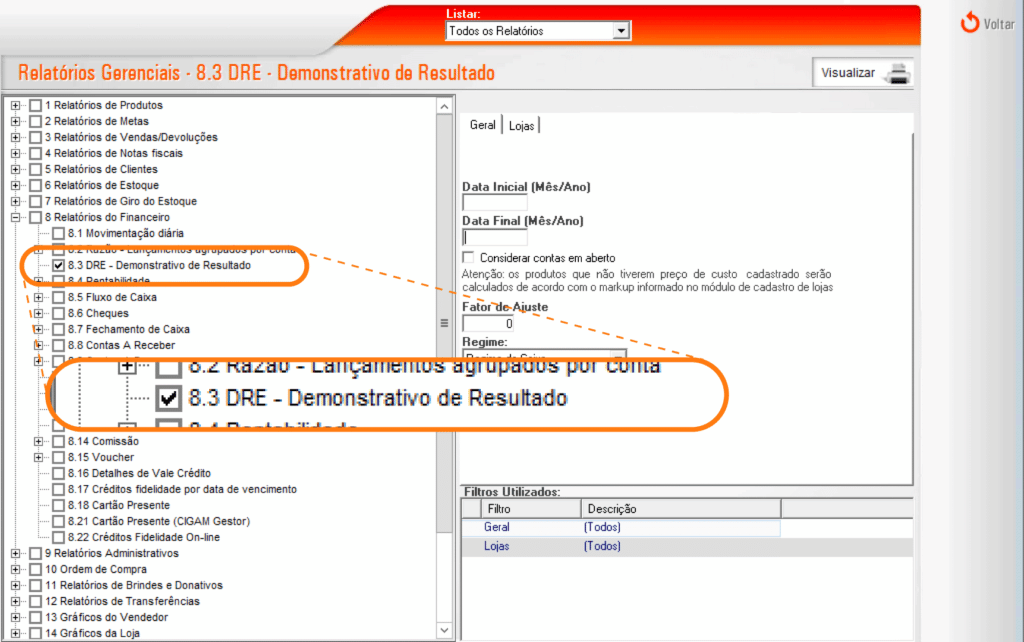Expand 7 Relatórios de Giro do Estoque node
1024x642 pixels.
coord(16,201)
